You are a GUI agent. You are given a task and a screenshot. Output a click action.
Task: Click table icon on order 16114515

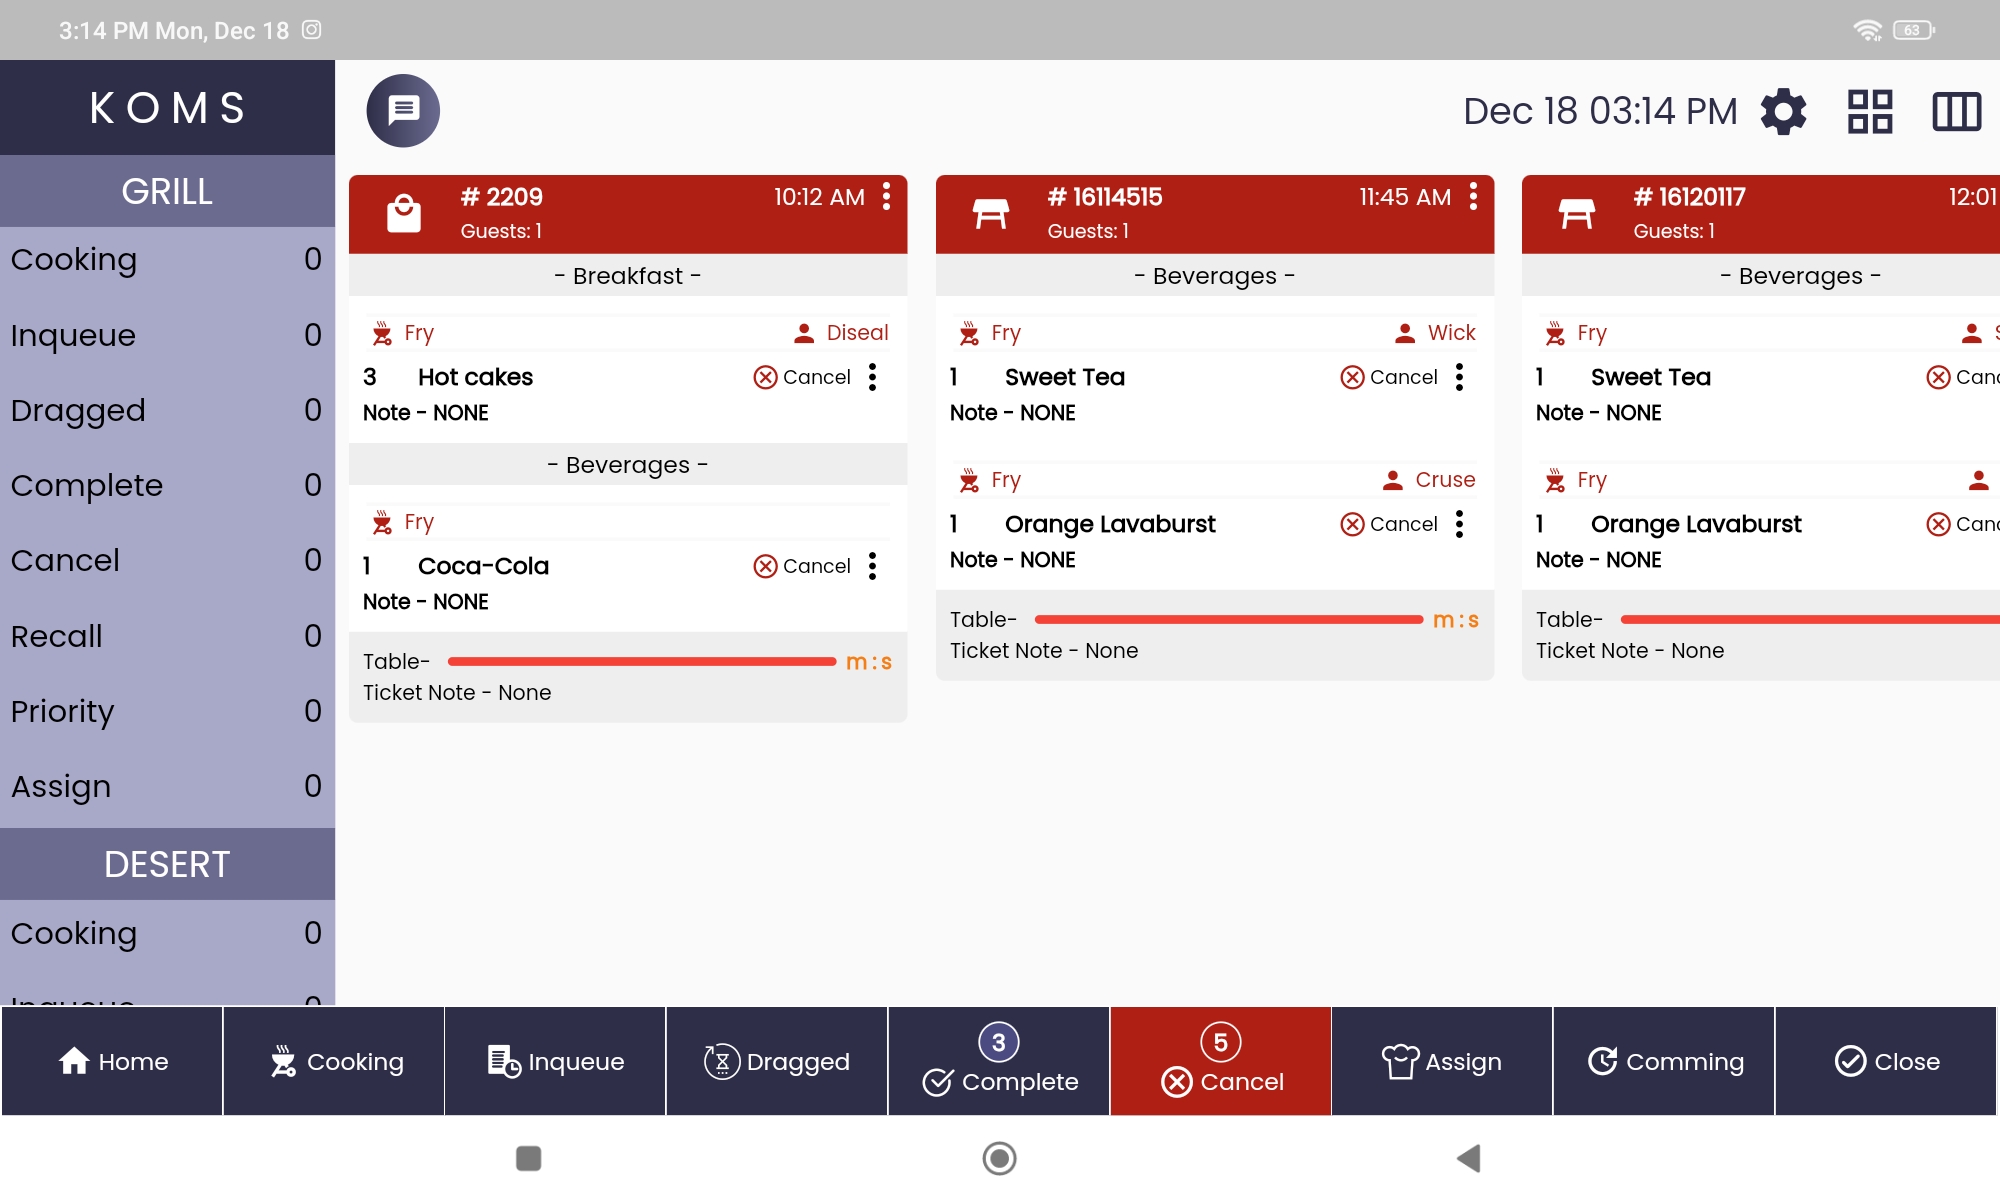990,213
